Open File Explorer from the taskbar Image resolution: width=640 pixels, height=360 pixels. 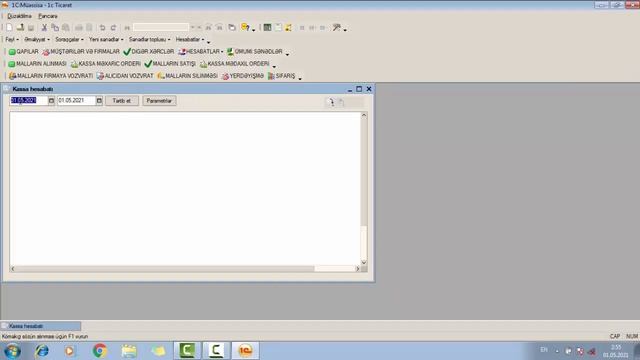point(129,351)
